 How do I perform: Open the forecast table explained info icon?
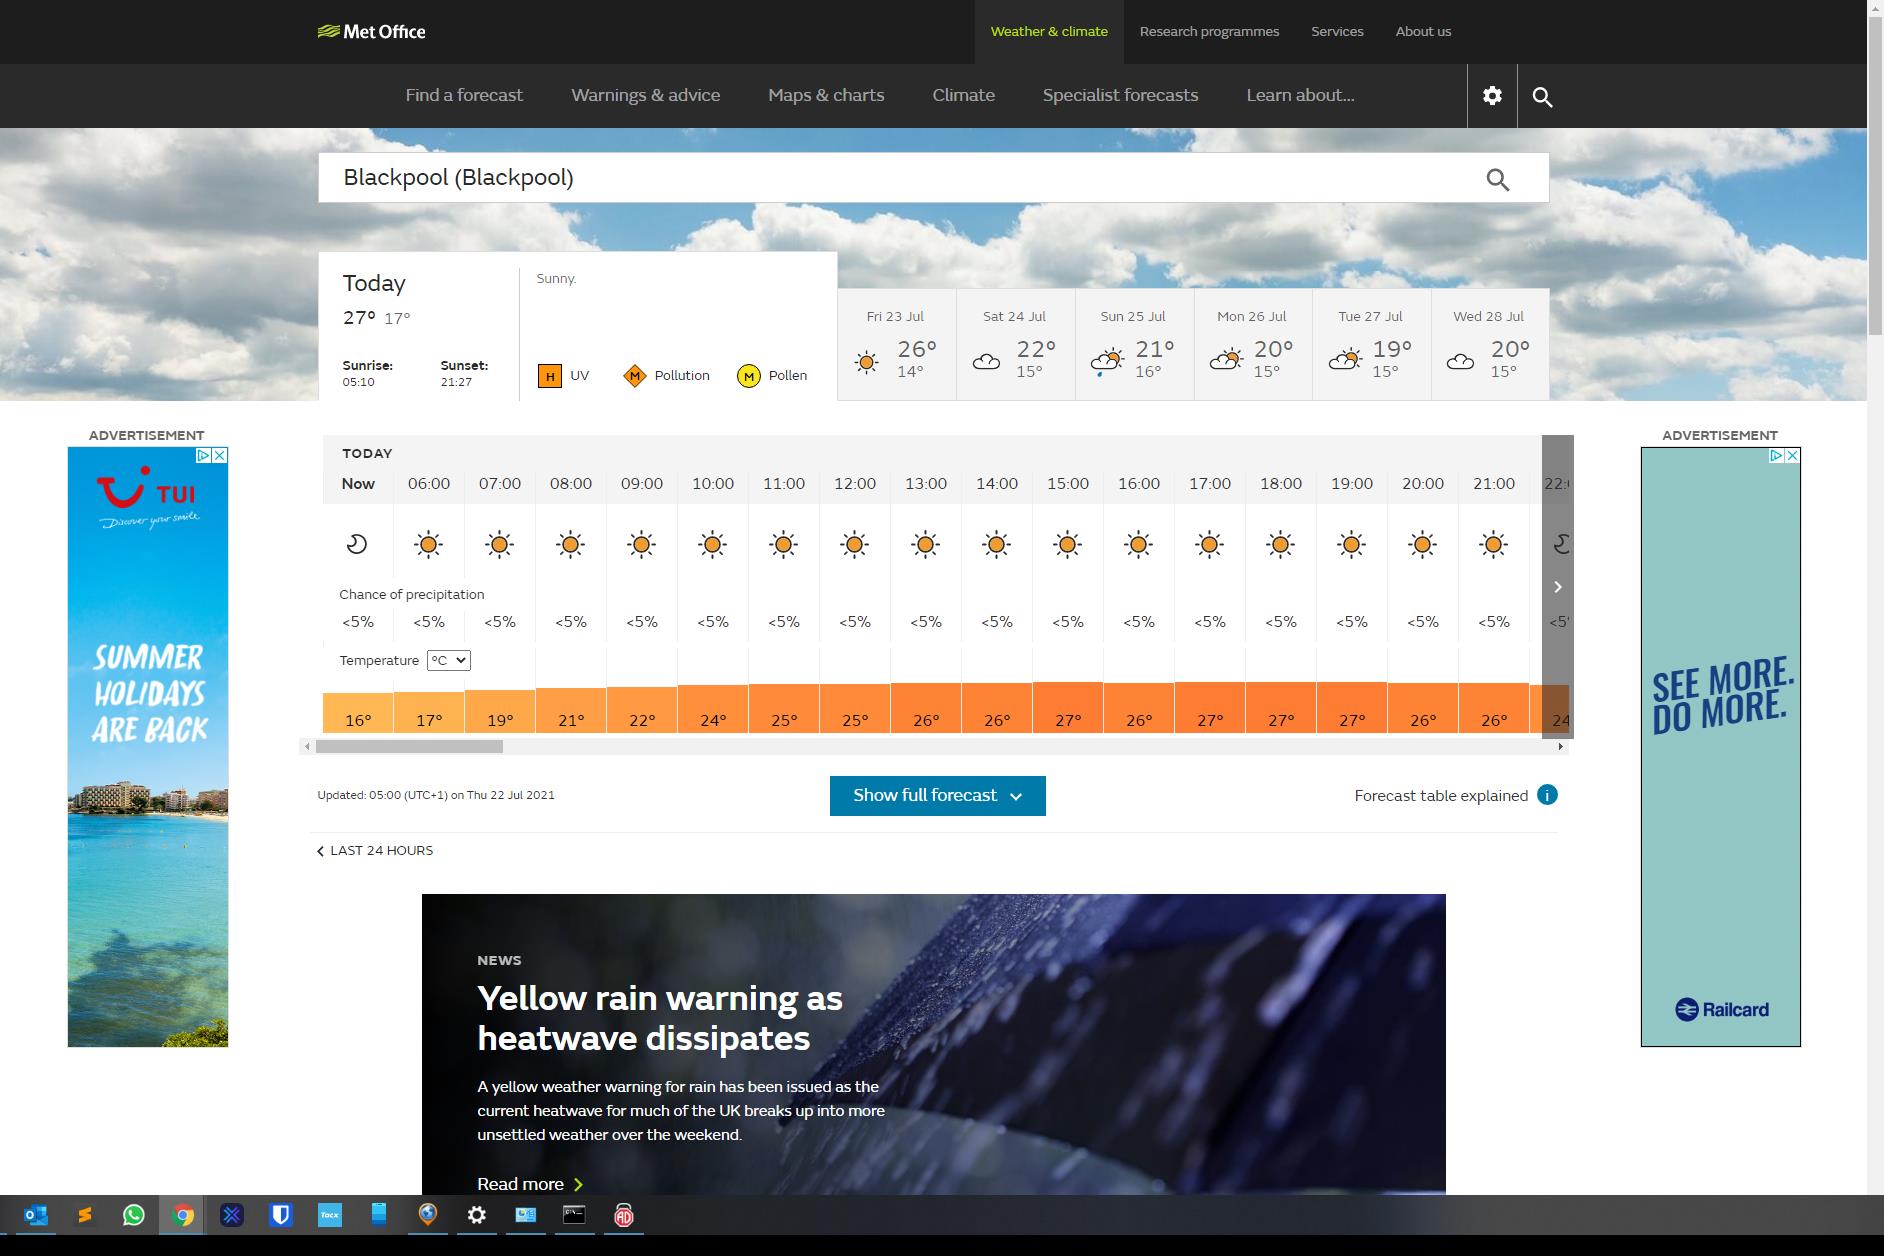pos(1547,795)
